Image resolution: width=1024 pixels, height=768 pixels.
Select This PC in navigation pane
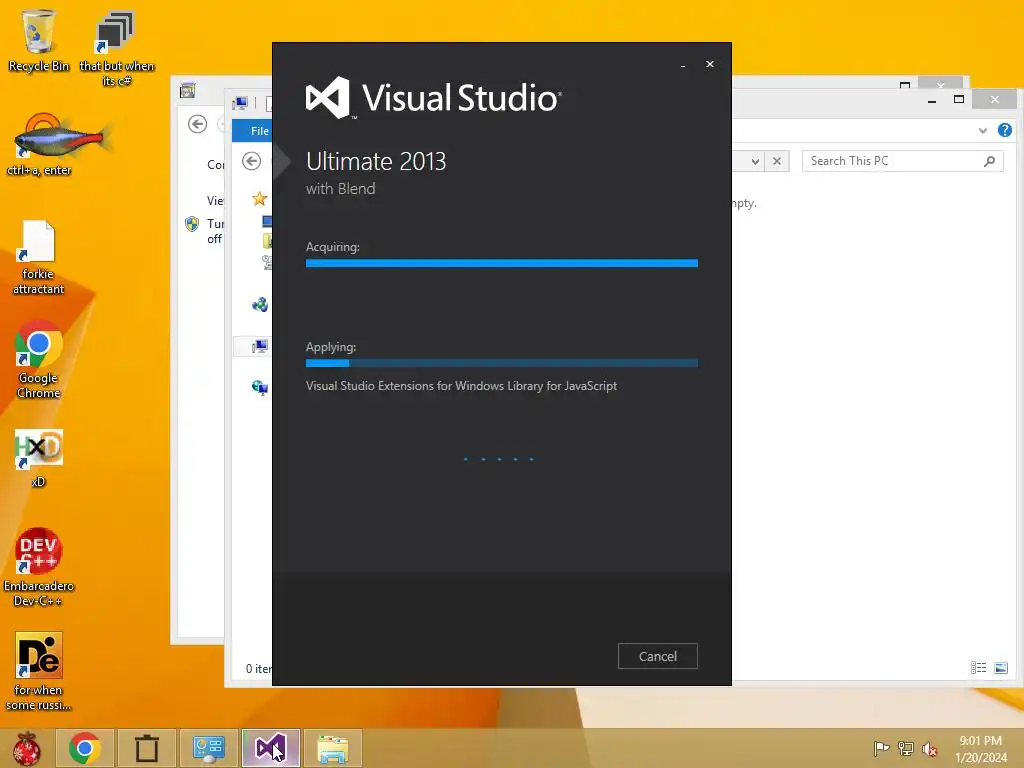pos(260,346)
